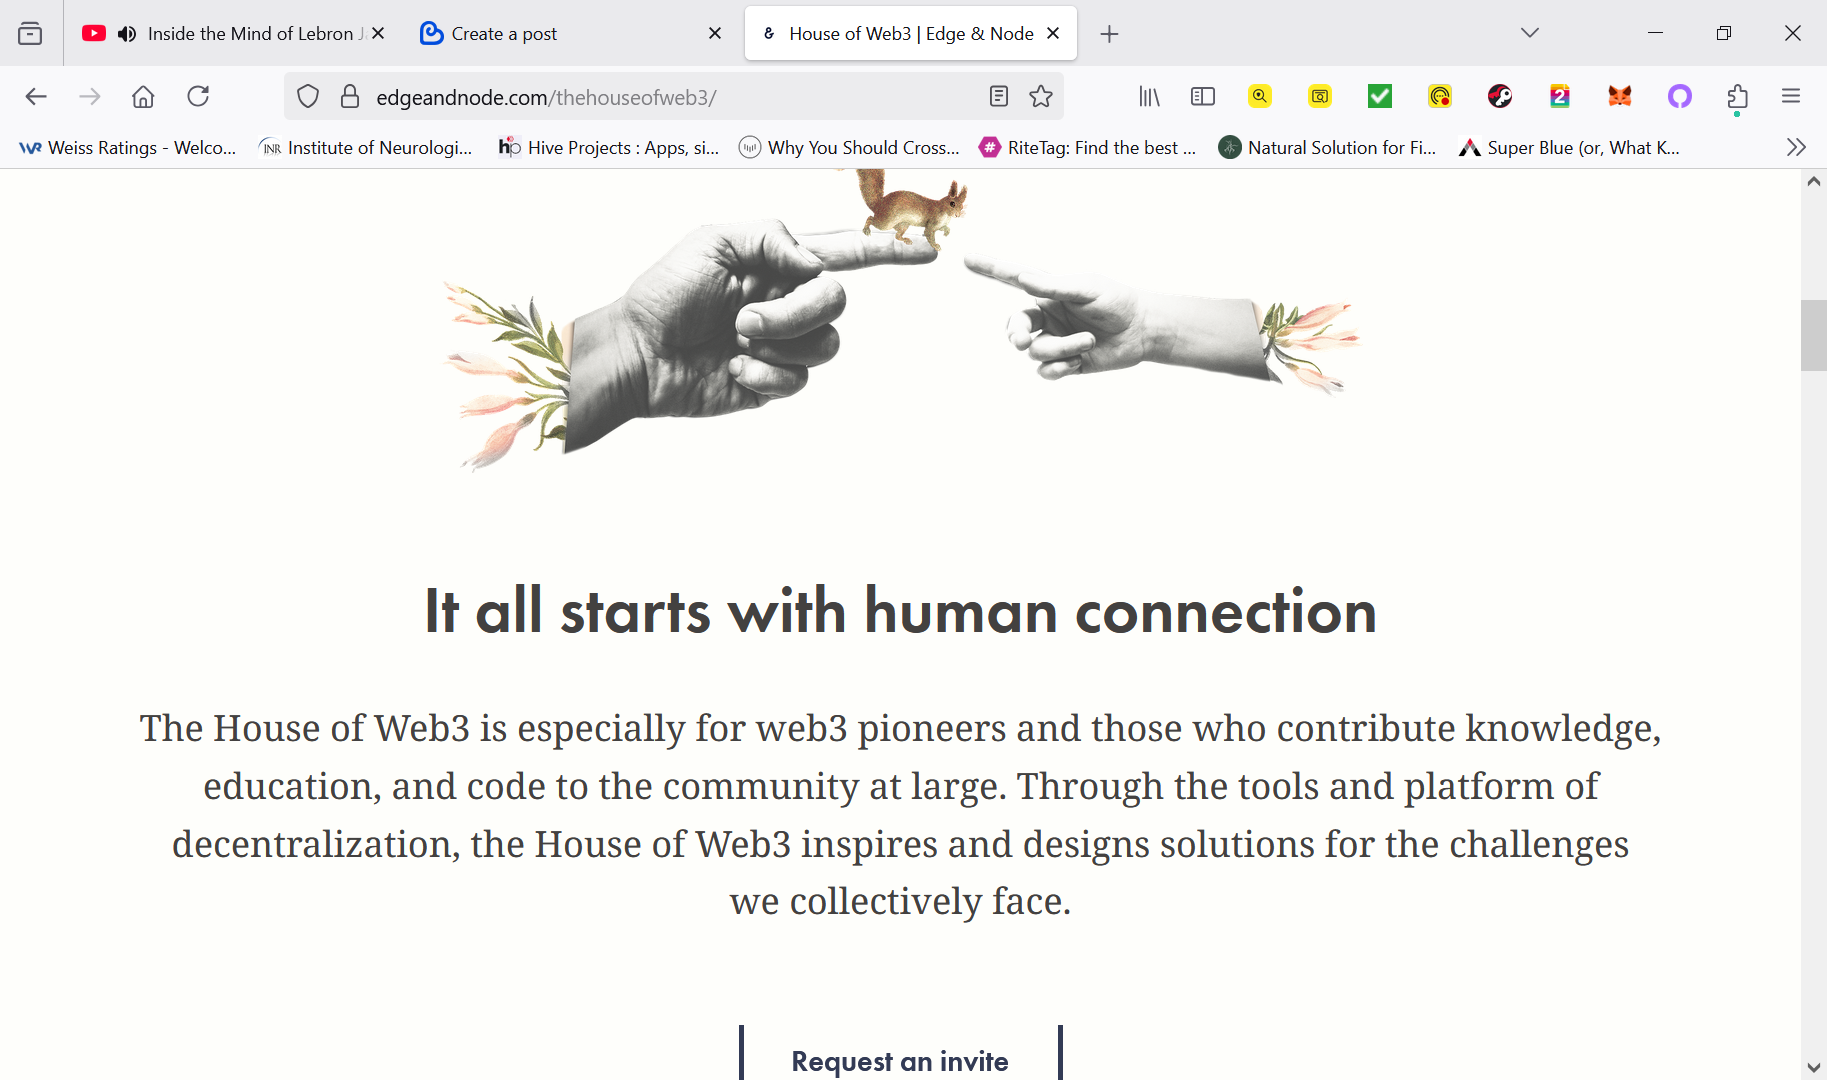This screenshot has width=1827, height=1080.
Task: Bookmark this page with the star icon
Action: 1041,96
